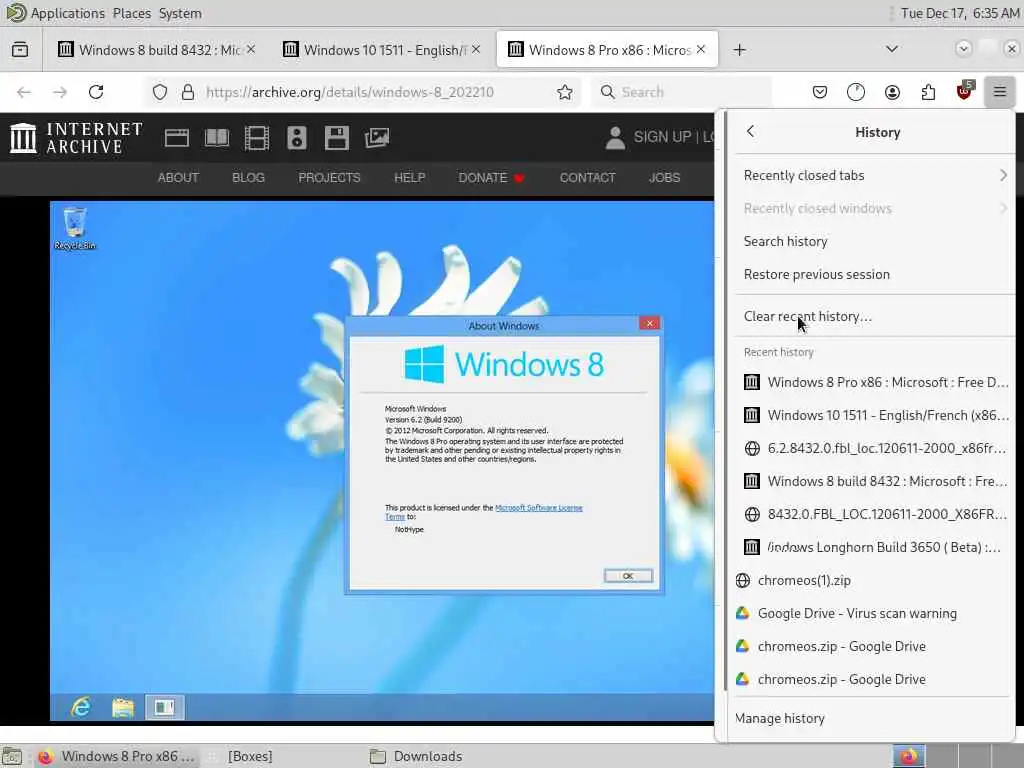Close the Windows 10 1511 tab
Image resolution: width=1024 pixels, height=768 pixels.
(476, 49)
